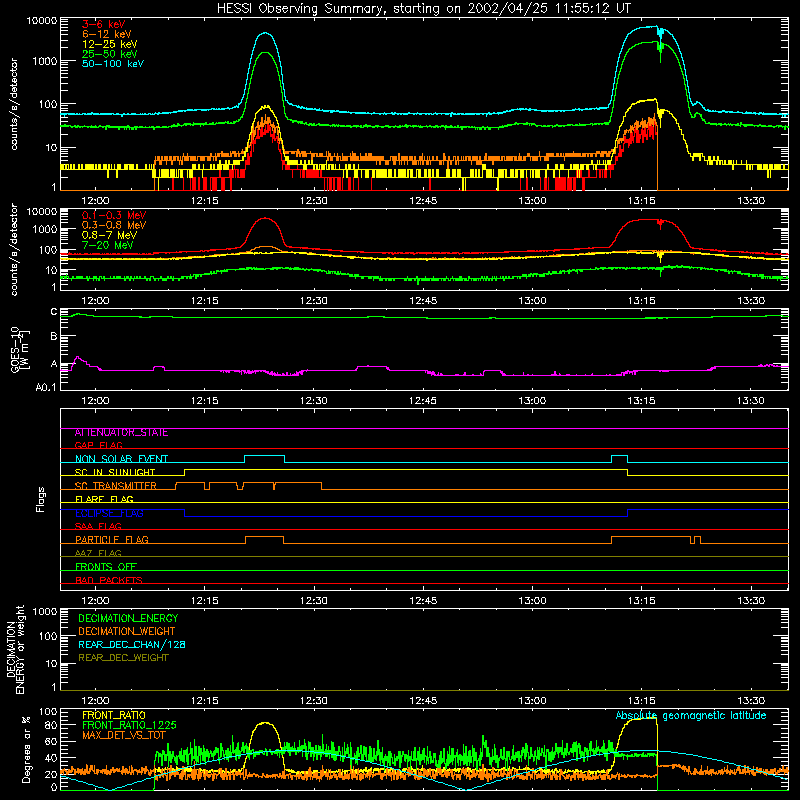
Task: Click the DECIMATION_WEIGHT legend label
Action: [127, 632]
